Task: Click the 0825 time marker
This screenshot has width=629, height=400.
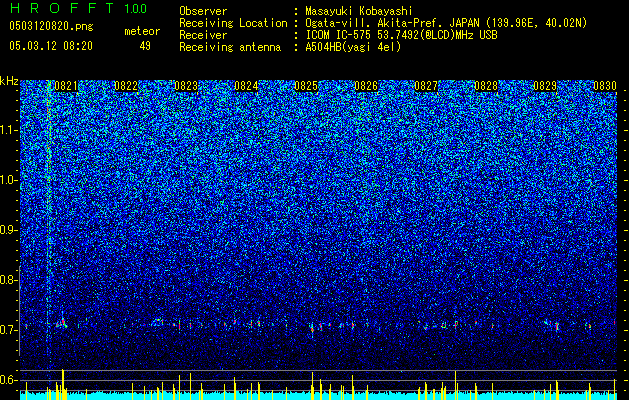Action: click(x=306, y=86)
